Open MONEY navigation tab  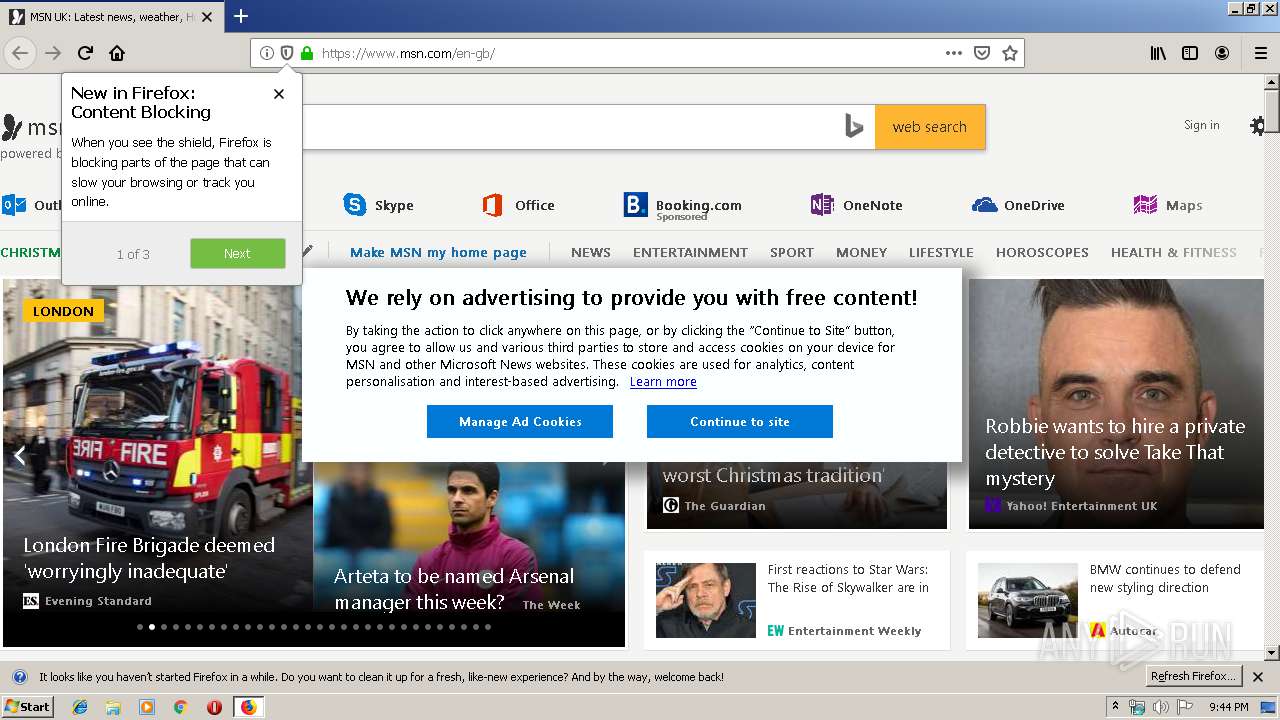coord(861,252)
